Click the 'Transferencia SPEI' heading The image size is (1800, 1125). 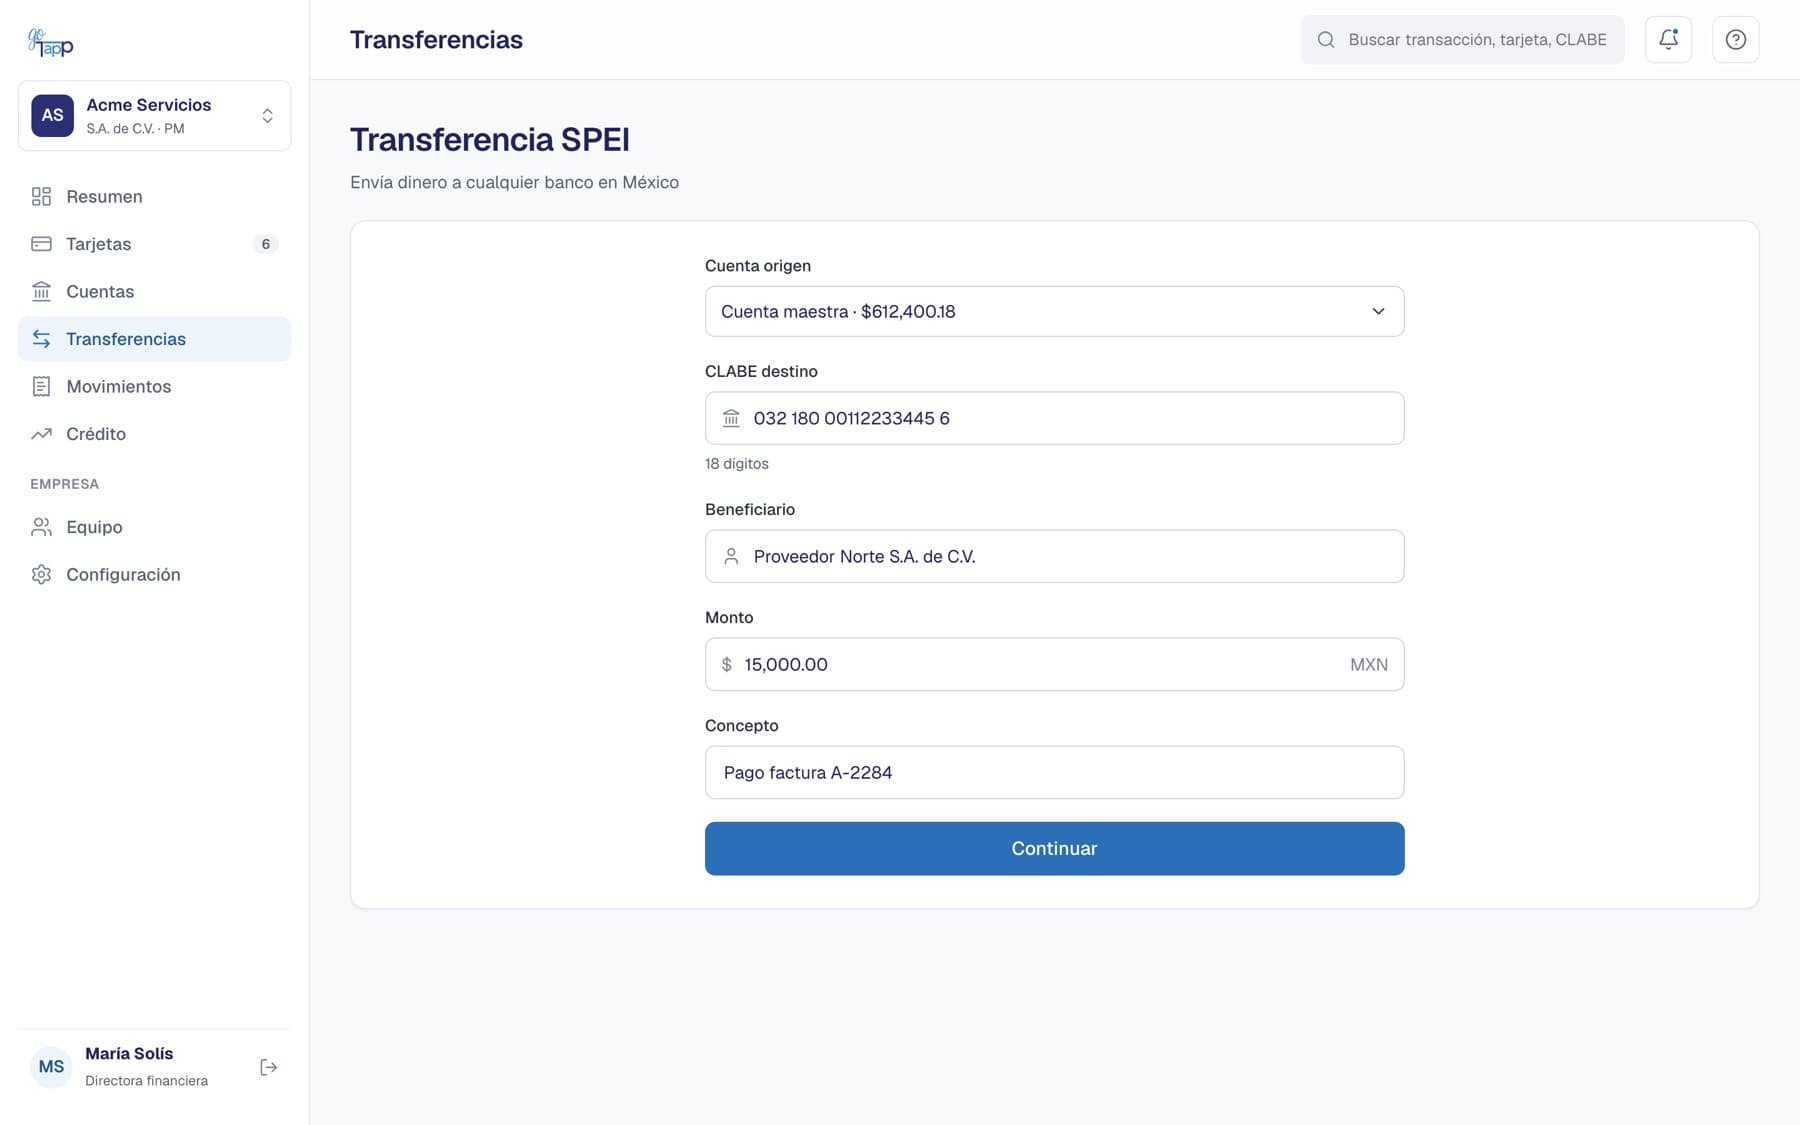pyautogui.click(x=490, y=139)
